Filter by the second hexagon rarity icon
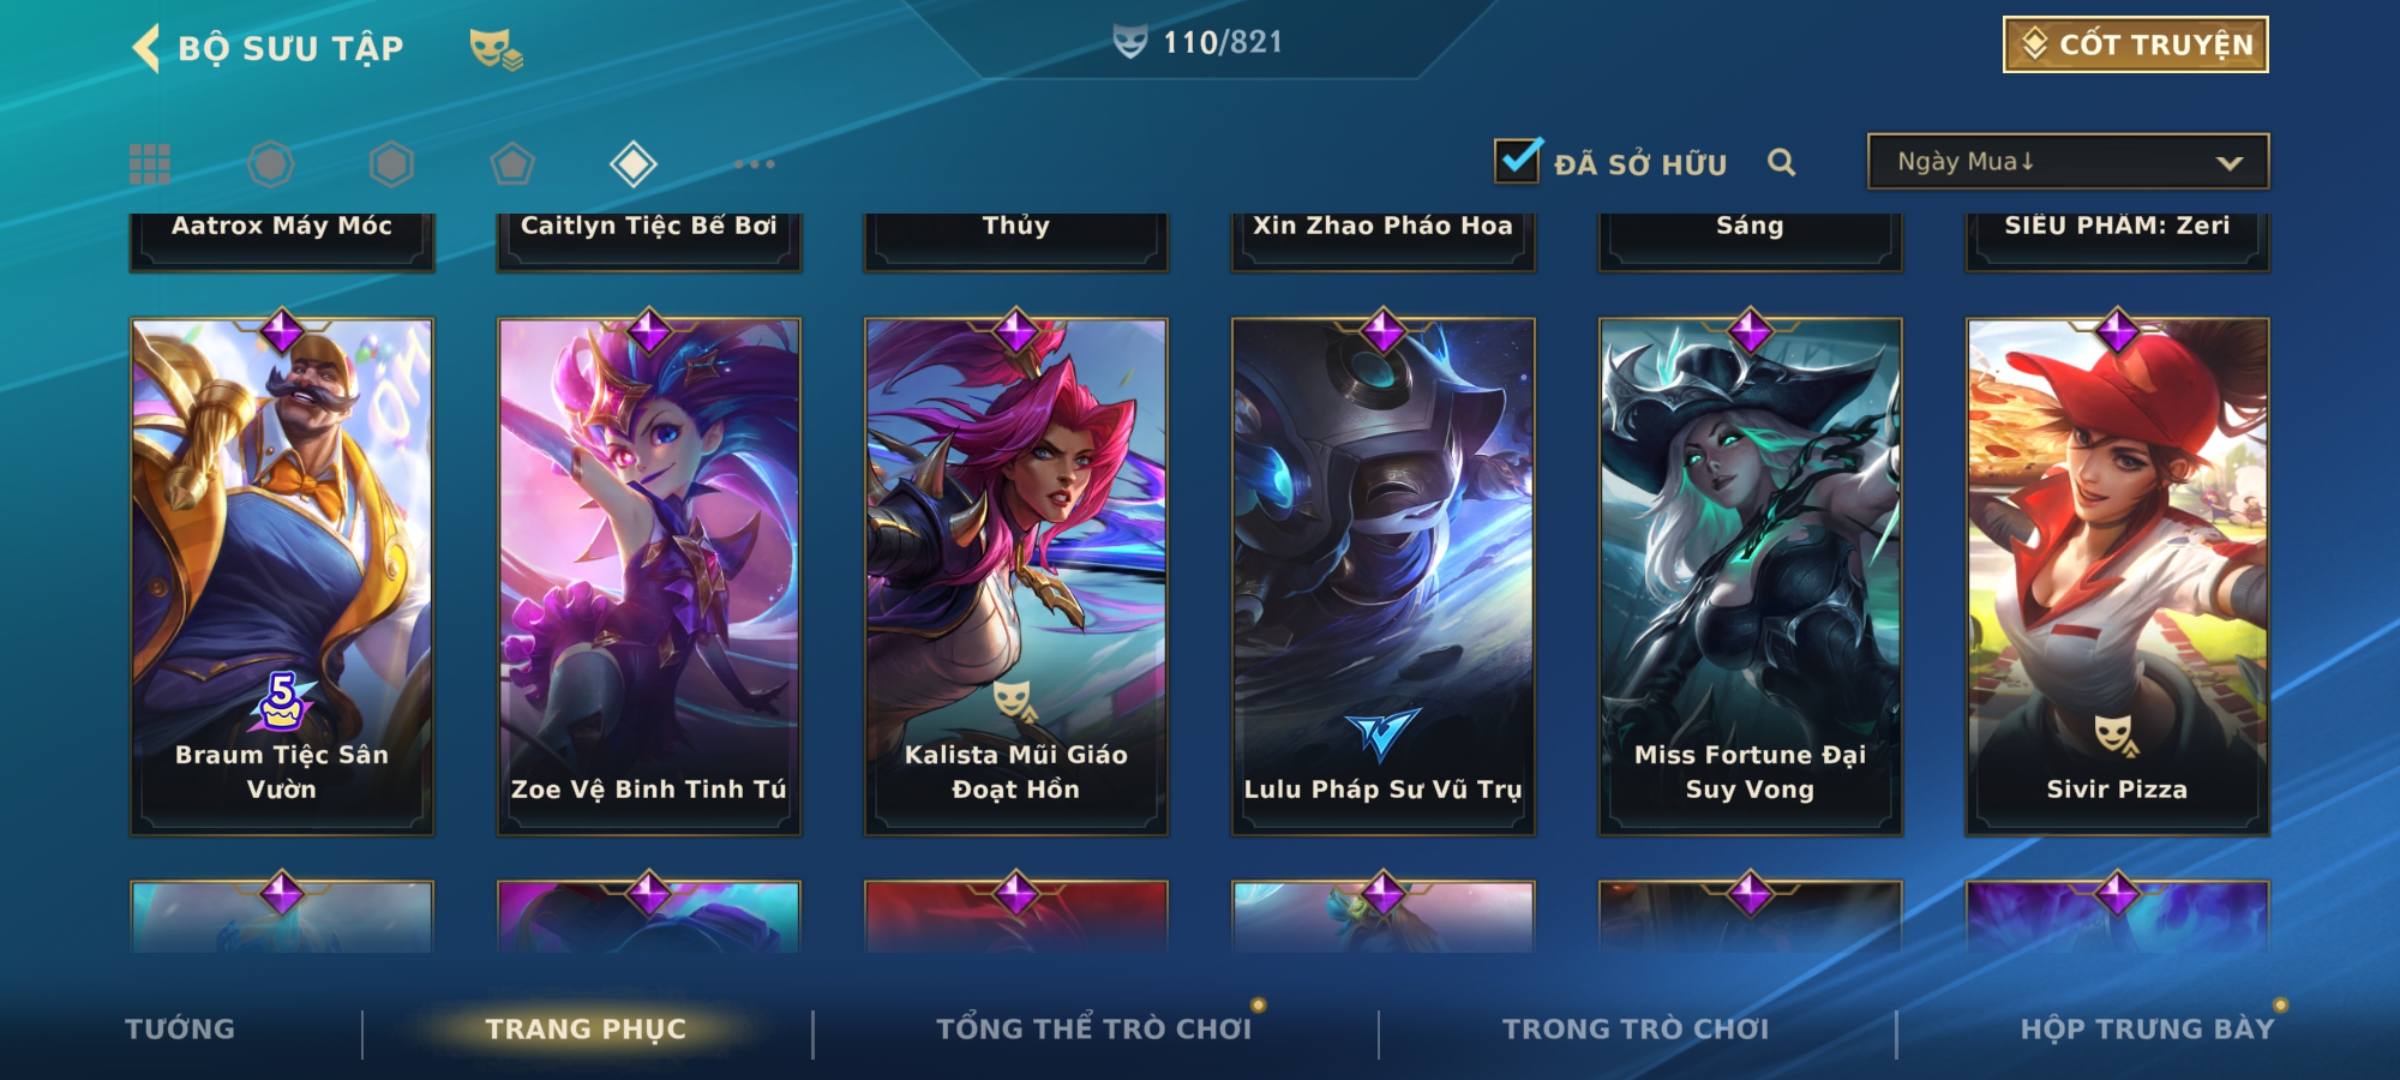The height and width of the screenshot is (1080, 2400). point(391,164)
